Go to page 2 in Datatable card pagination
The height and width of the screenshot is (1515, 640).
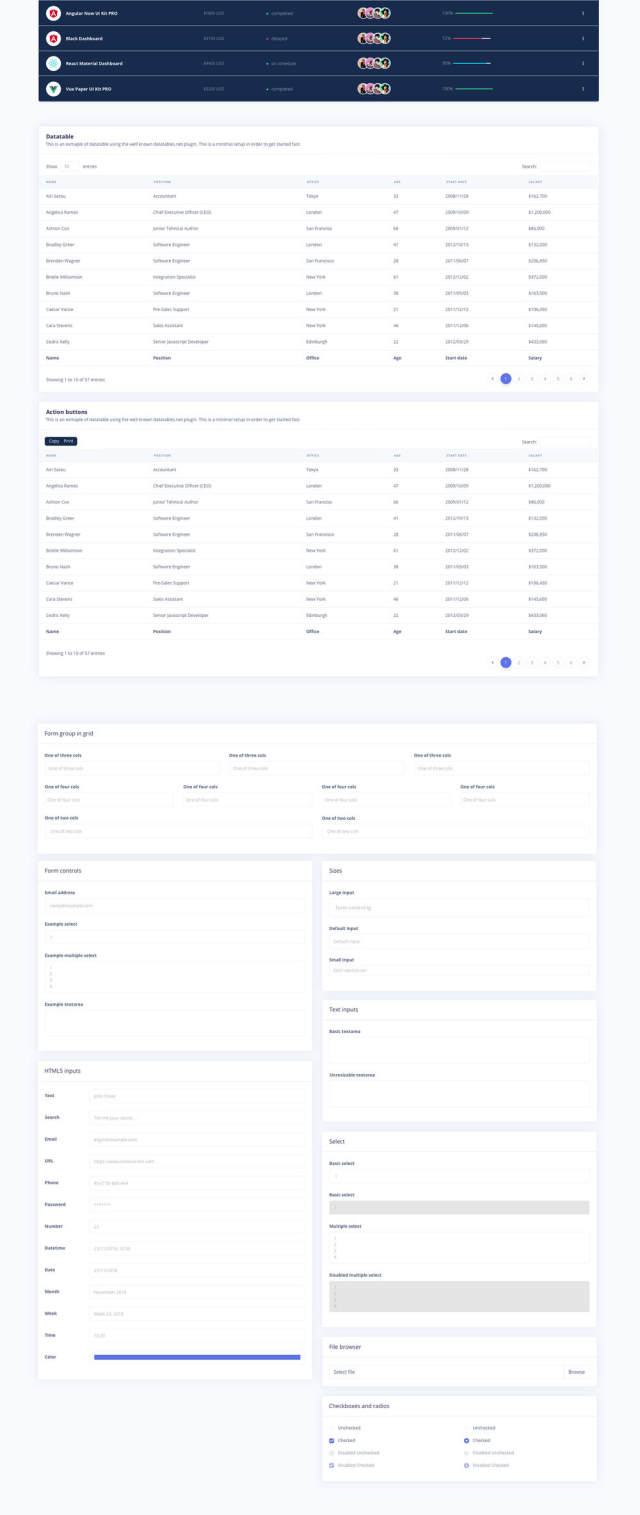click(519, 379)
